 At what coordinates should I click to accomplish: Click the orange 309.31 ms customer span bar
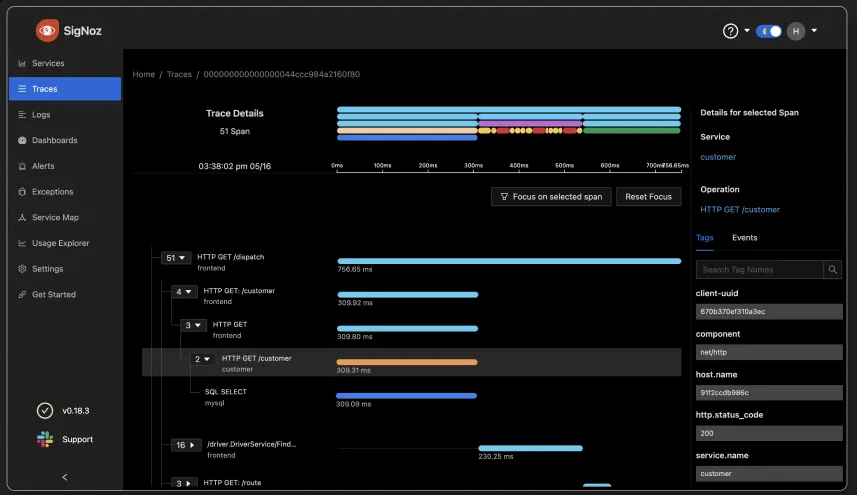coord(407,362)
